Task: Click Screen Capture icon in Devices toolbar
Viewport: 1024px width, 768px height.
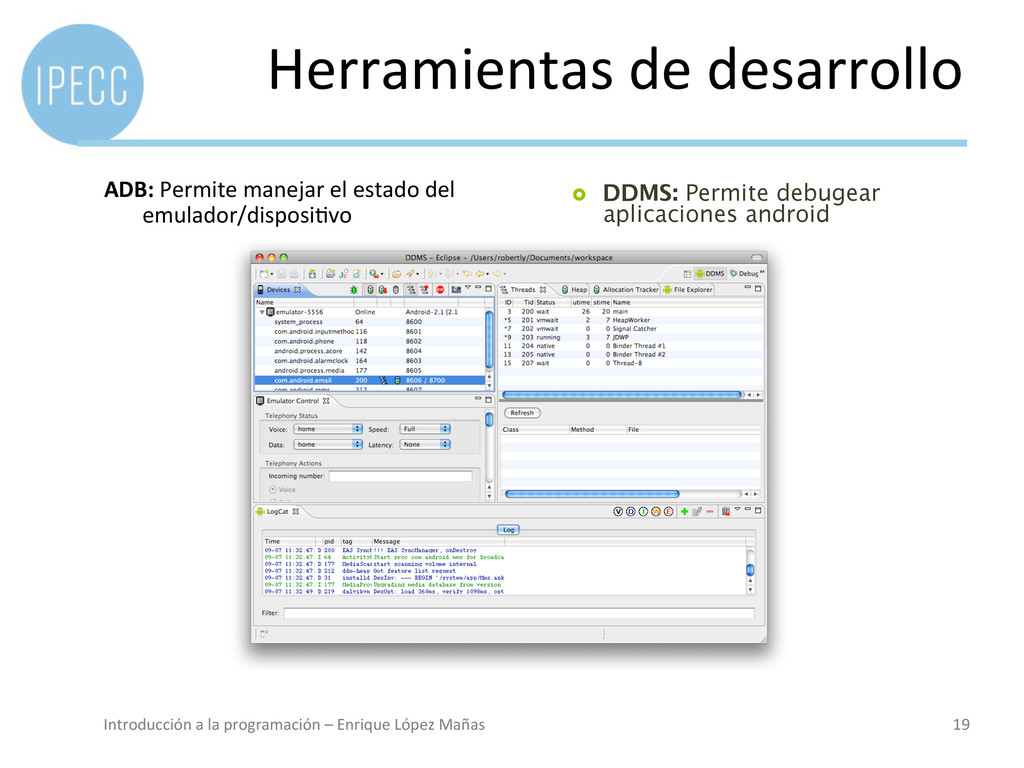Action: click(456, 290)
